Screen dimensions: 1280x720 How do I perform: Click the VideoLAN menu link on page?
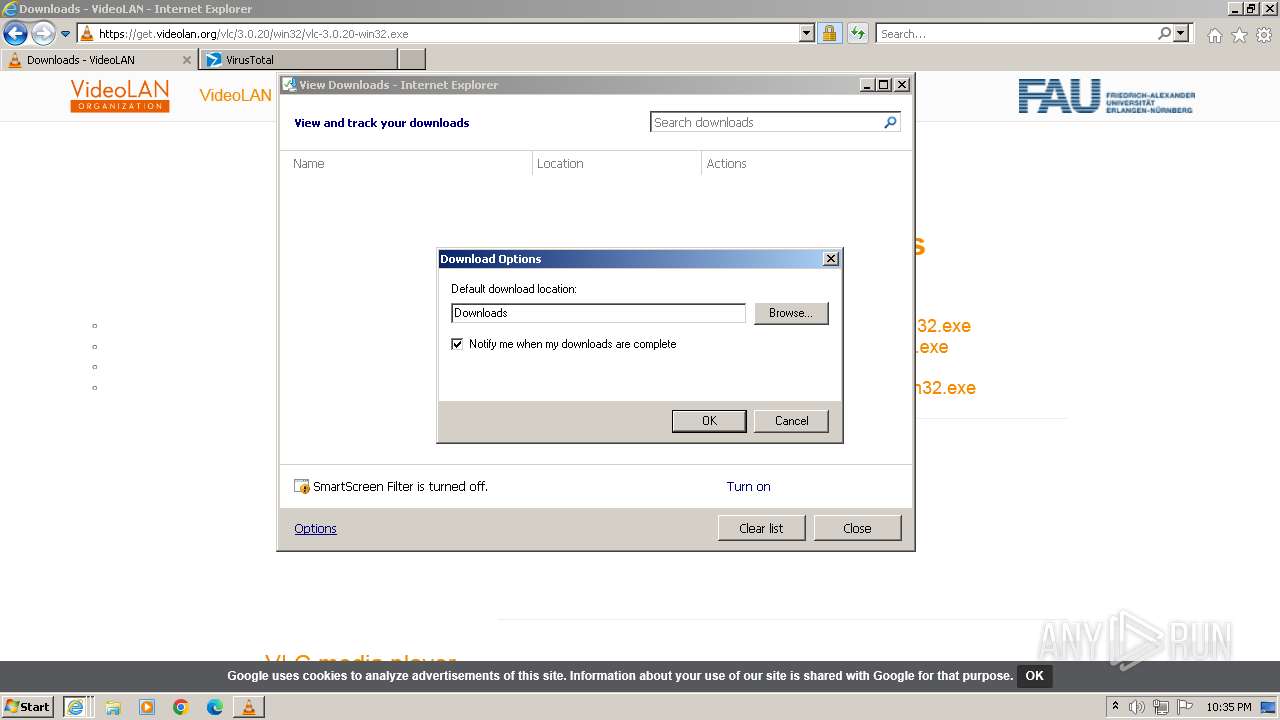[x=235, y=95]
